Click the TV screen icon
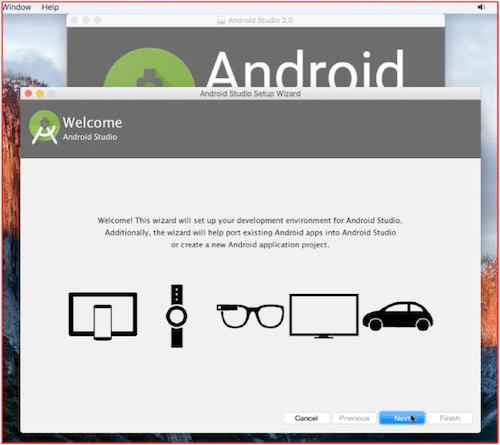Viewport: 500px width, 445px height. [324, 316]
